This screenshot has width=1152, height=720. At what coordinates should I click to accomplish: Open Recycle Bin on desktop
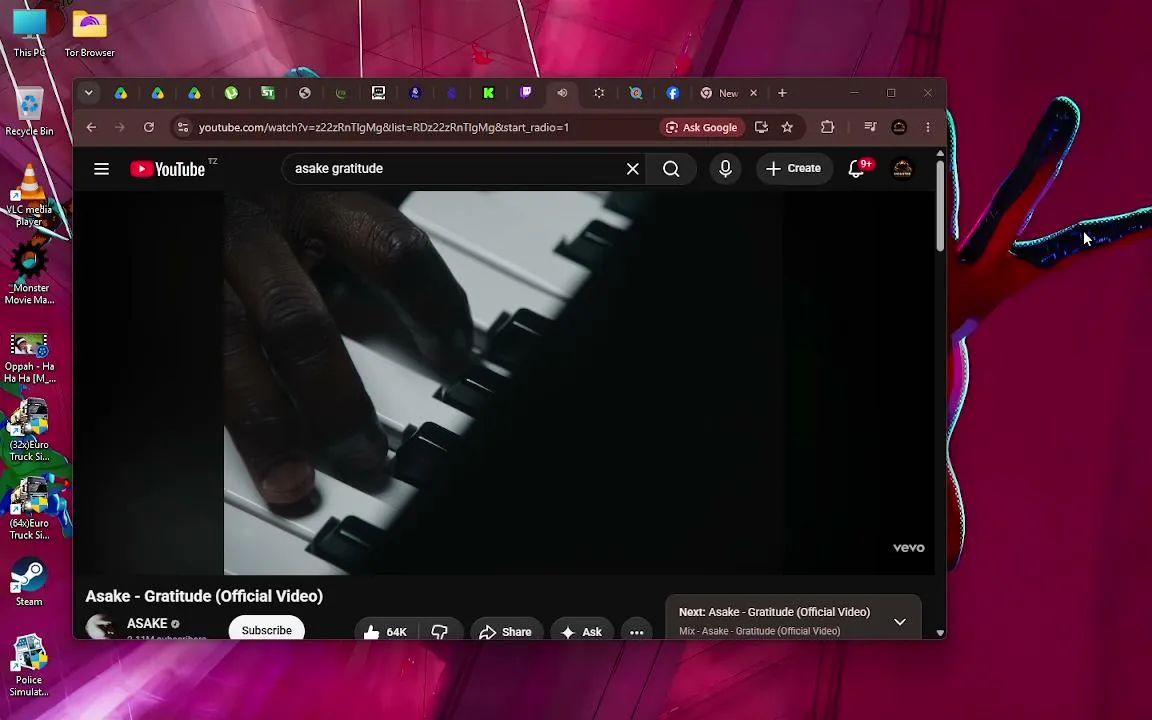[29, 112]
